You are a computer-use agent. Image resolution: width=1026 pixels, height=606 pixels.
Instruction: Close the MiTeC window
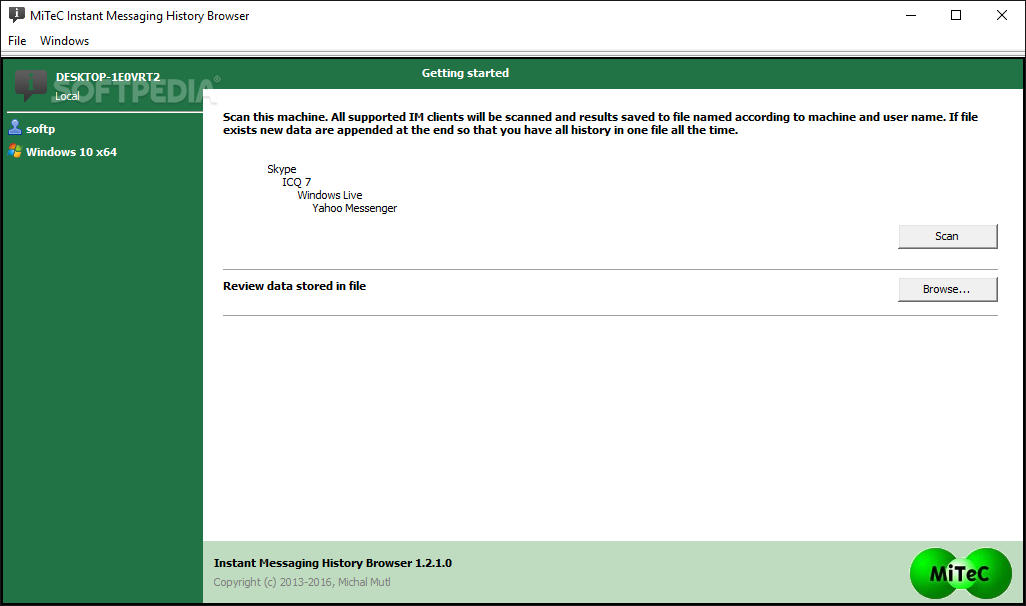[1002, 15]
